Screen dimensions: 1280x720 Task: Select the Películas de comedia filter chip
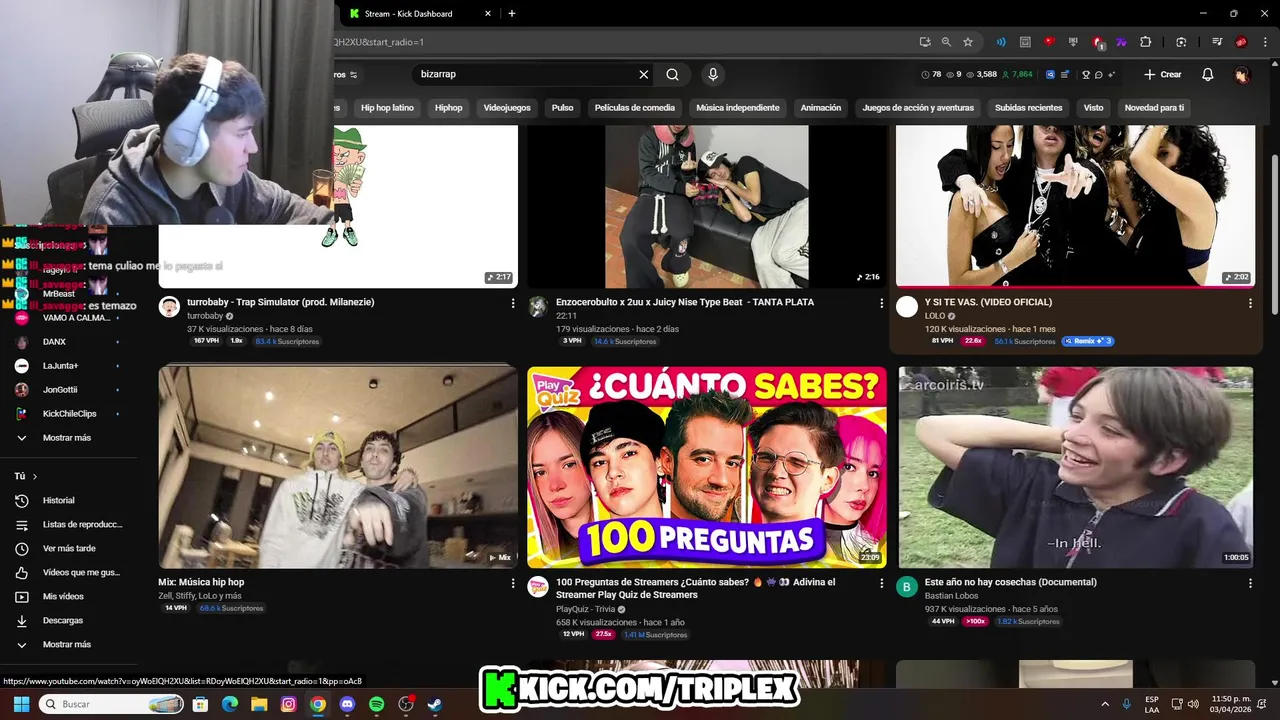coord(635,108)
